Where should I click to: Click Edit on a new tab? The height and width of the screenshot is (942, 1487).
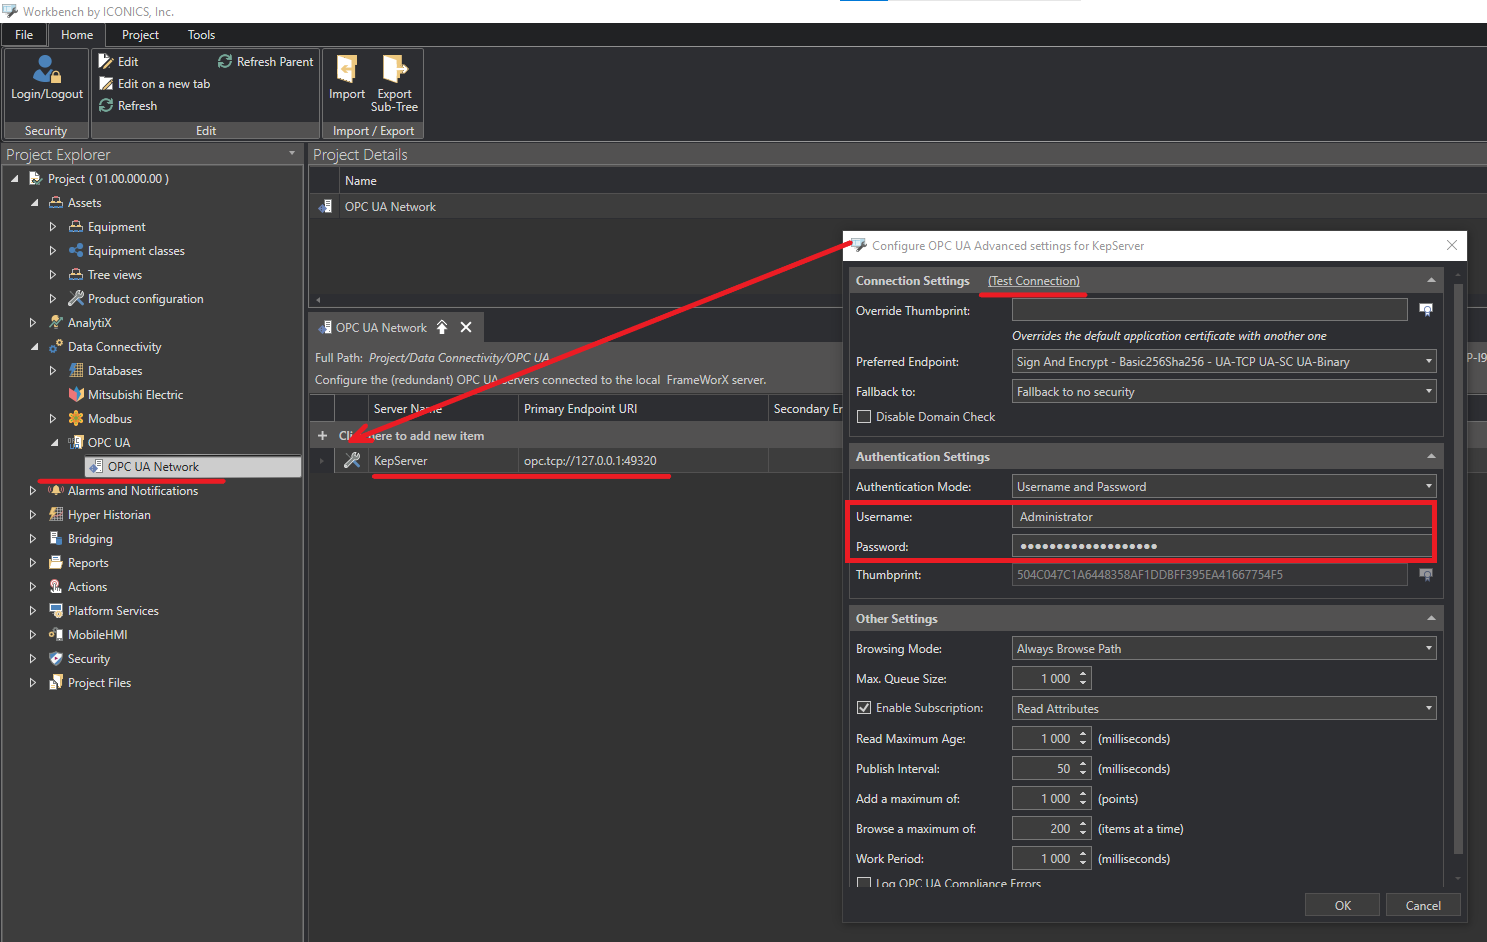point(155,84)
